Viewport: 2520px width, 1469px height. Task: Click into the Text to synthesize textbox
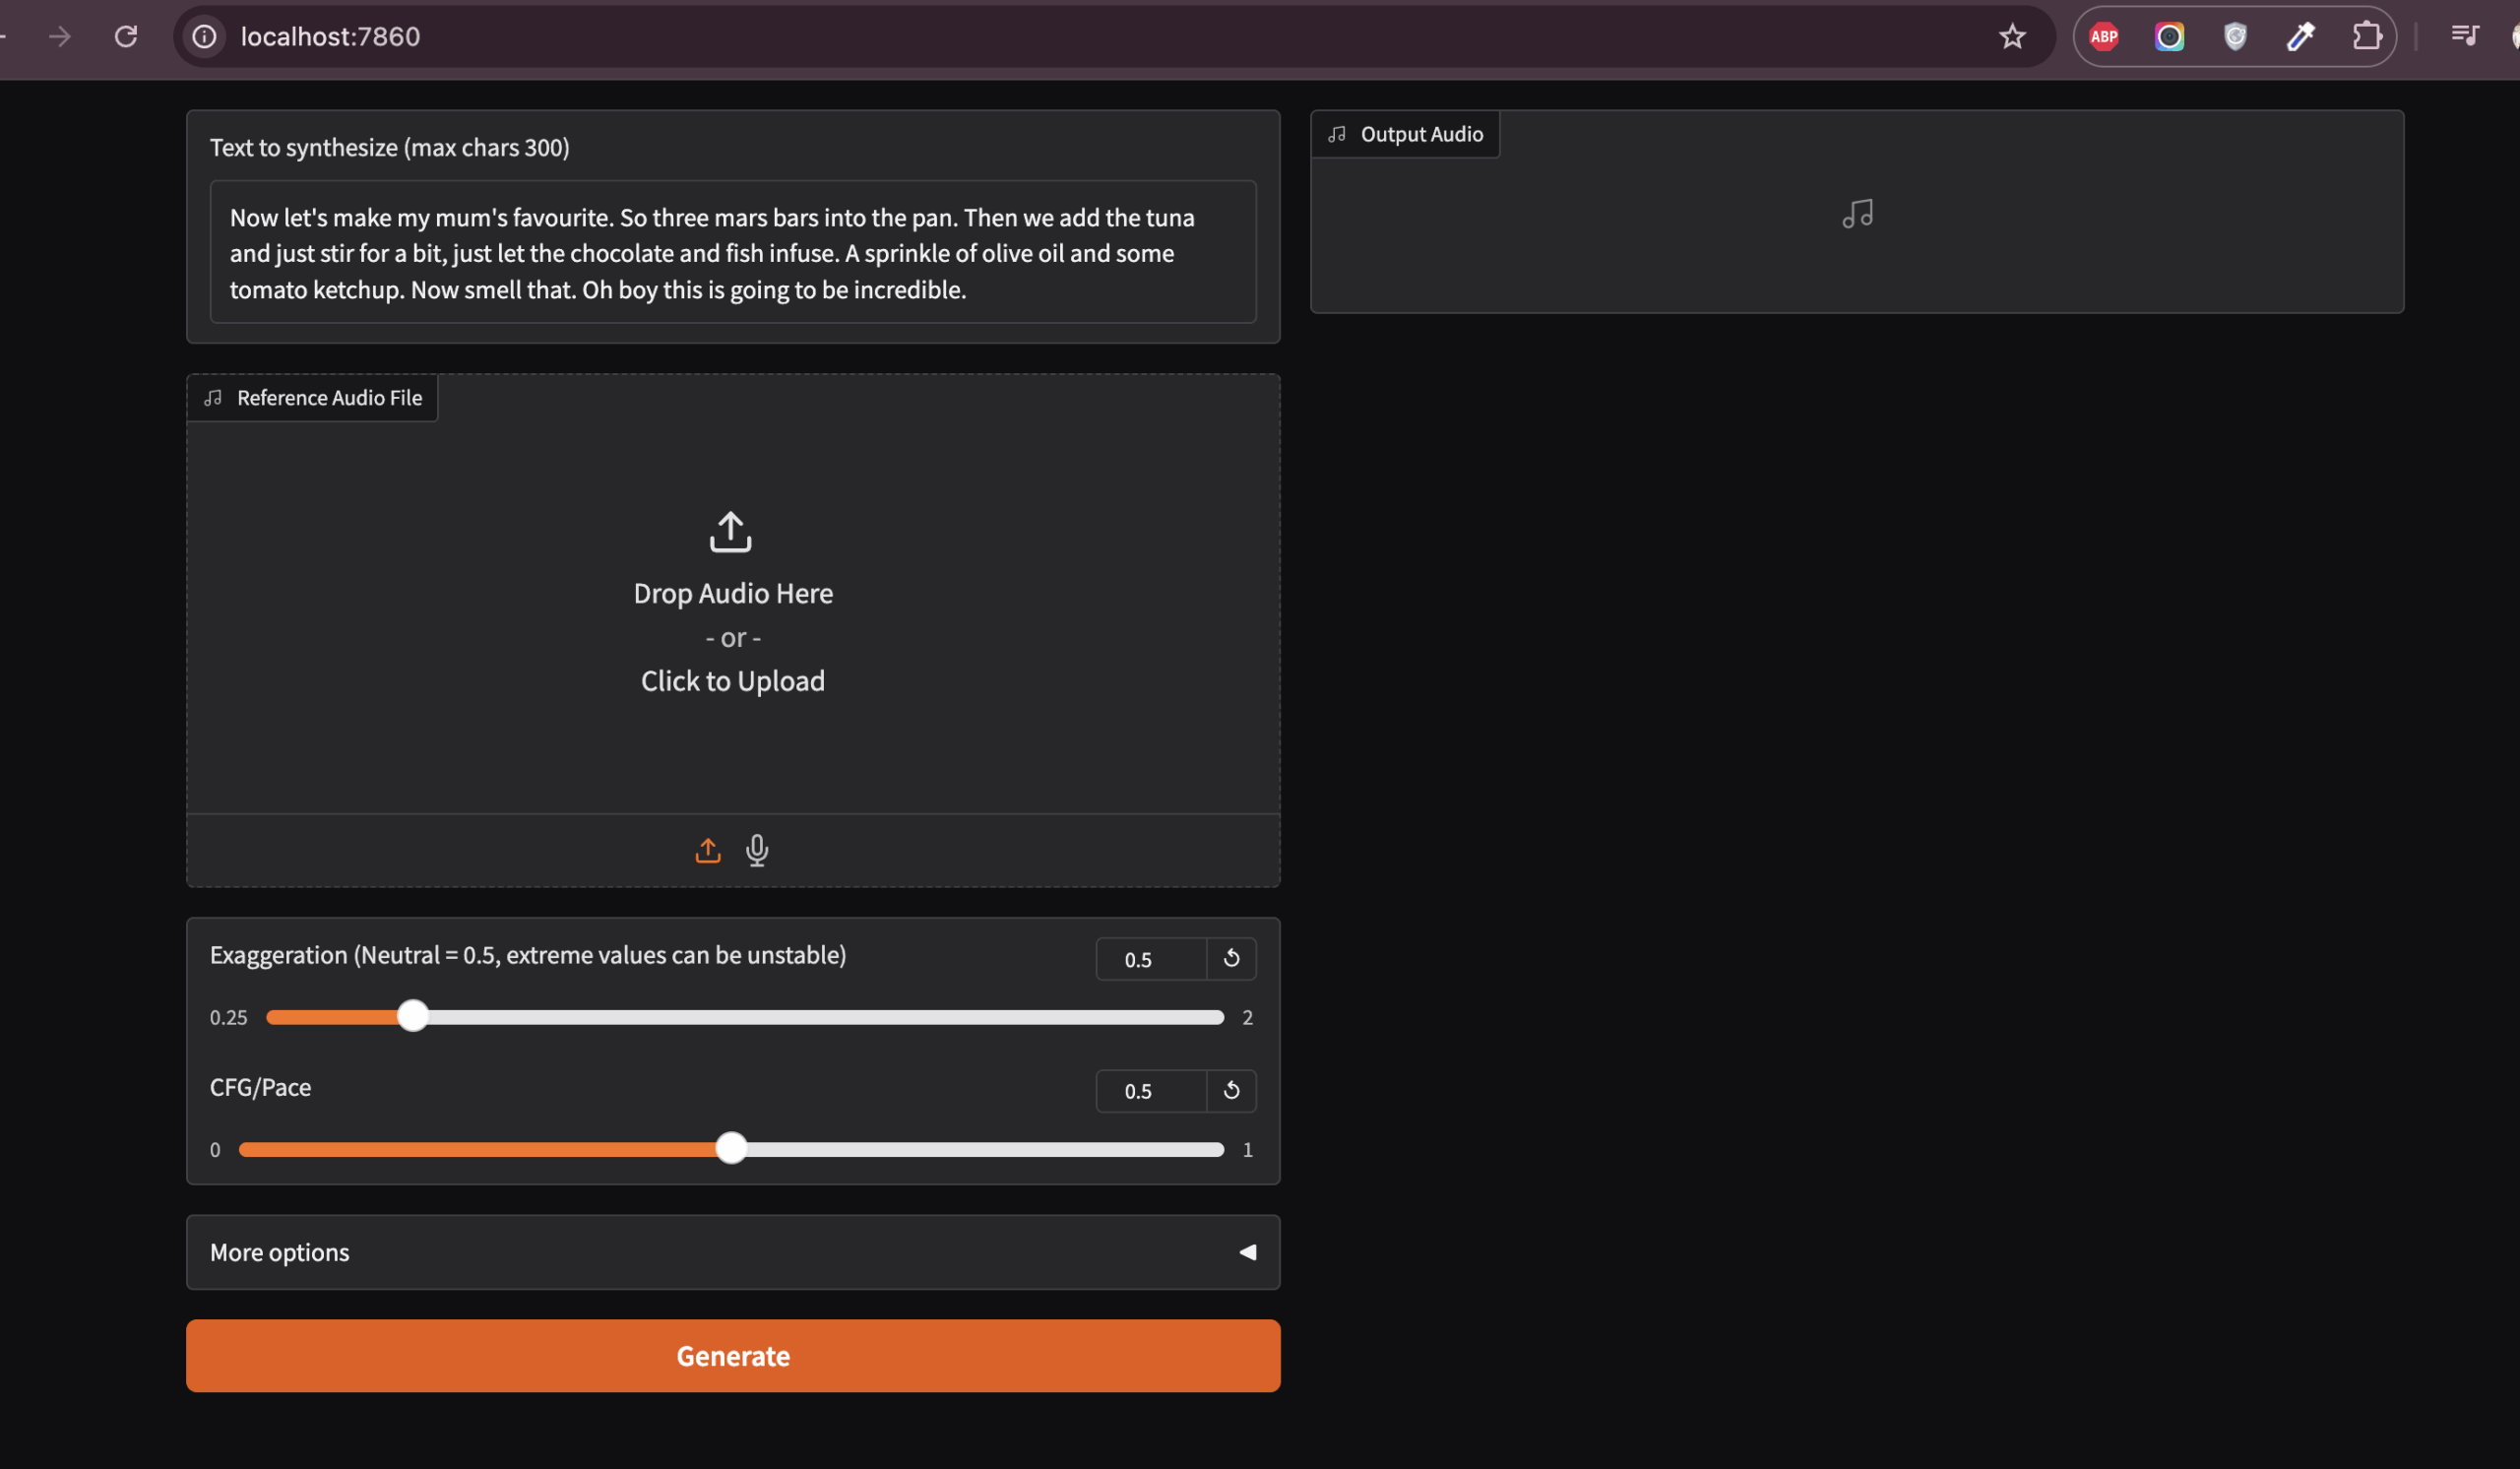[x=732, y=253]
